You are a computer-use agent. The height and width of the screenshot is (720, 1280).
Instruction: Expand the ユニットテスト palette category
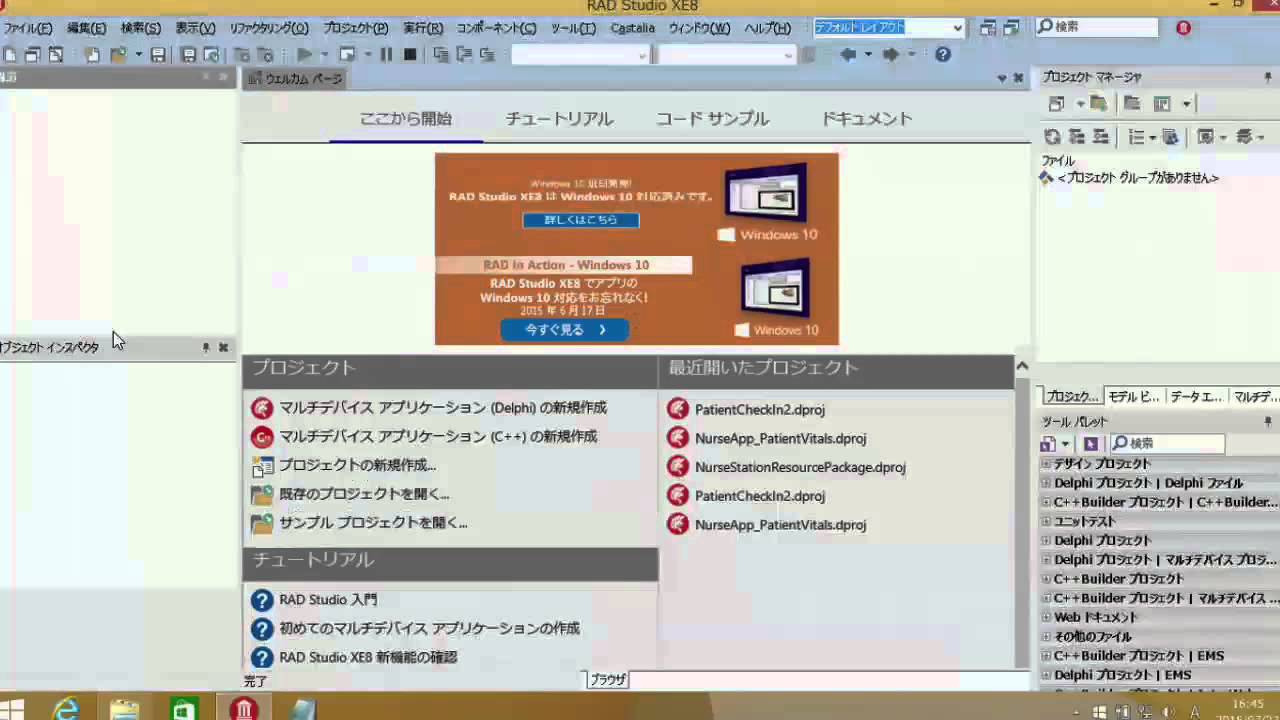pos(1046,521)
